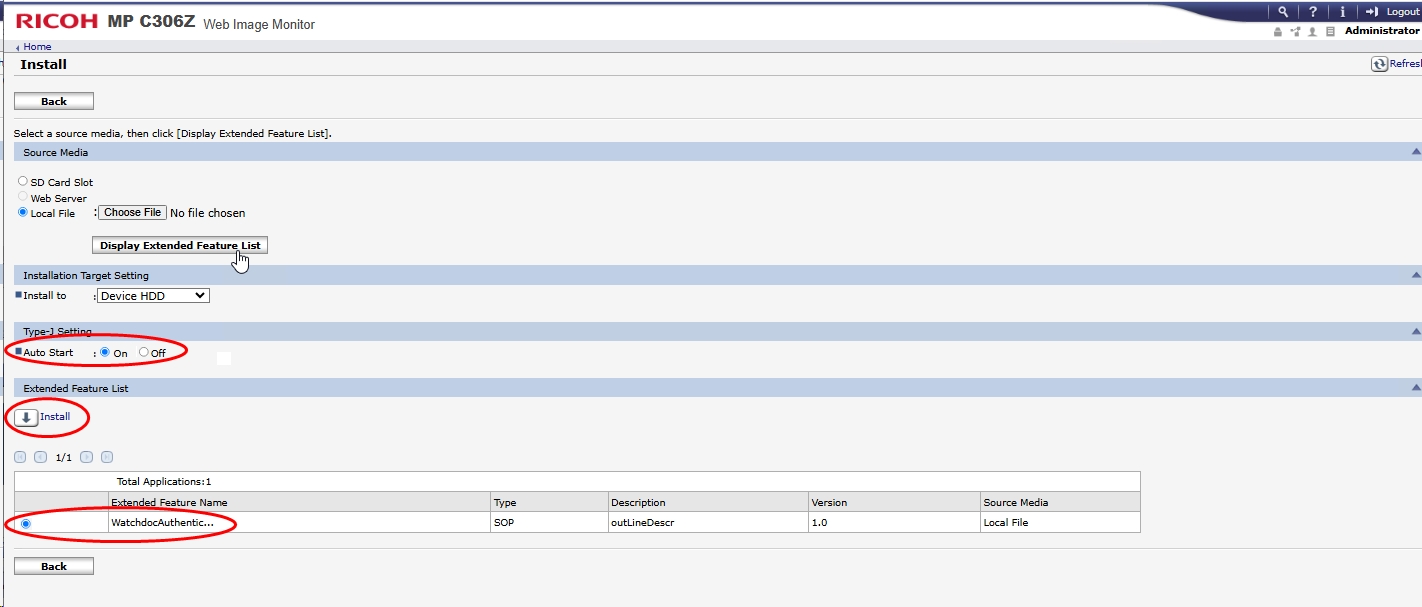Click the network status icon beside Administrator

click(x=1295, y=32)
